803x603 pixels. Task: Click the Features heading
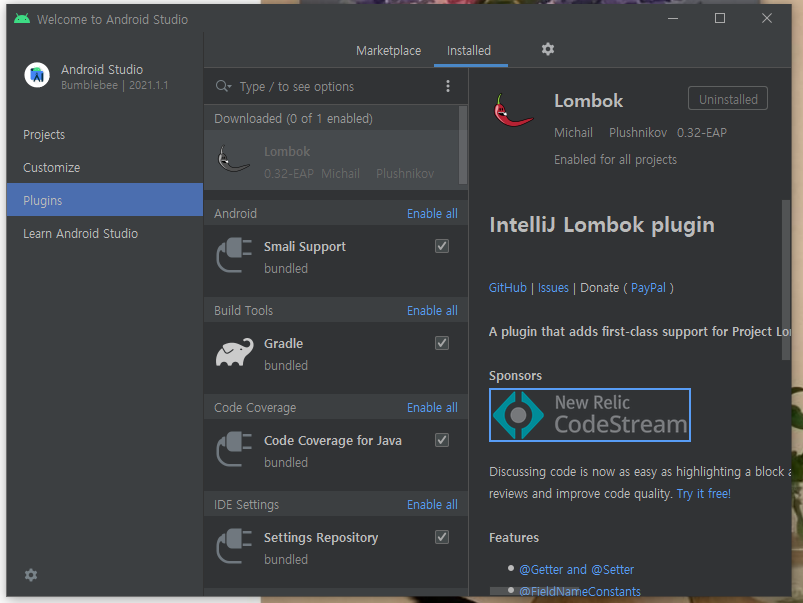click(514, 537)
